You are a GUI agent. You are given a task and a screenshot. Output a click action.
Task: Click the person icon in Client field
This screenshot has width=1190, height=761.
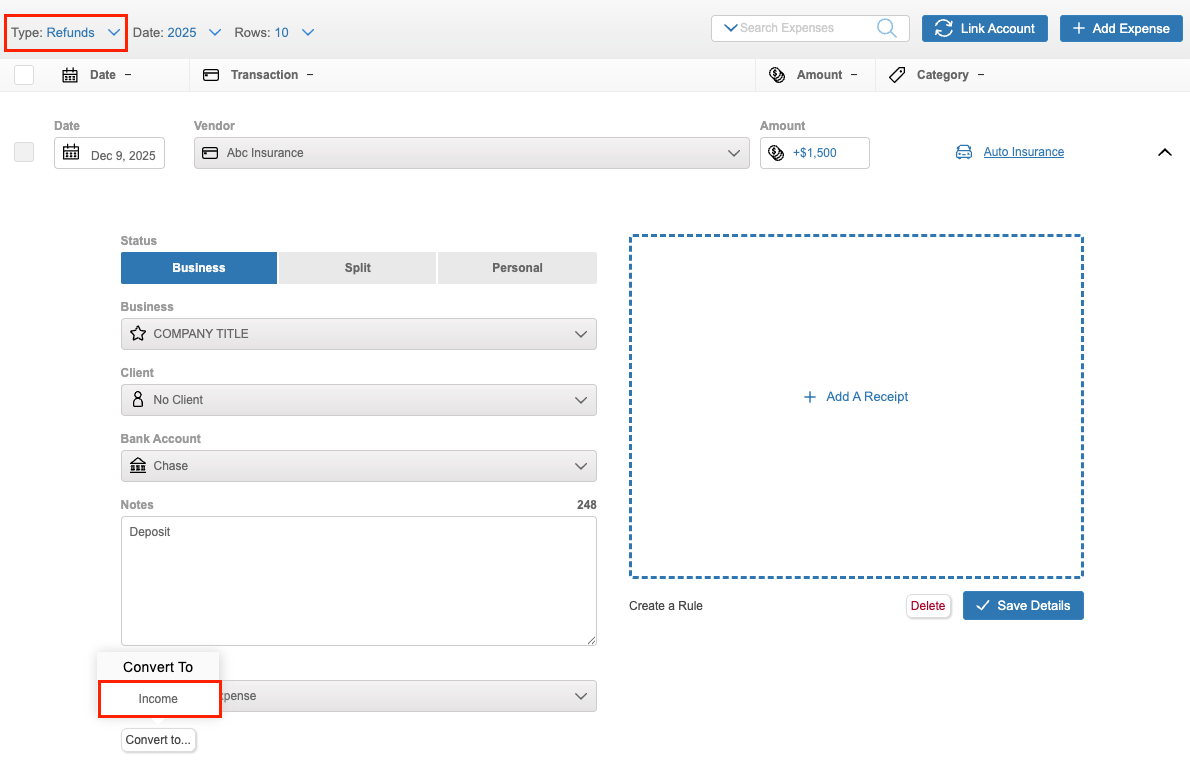coord(139,400)
